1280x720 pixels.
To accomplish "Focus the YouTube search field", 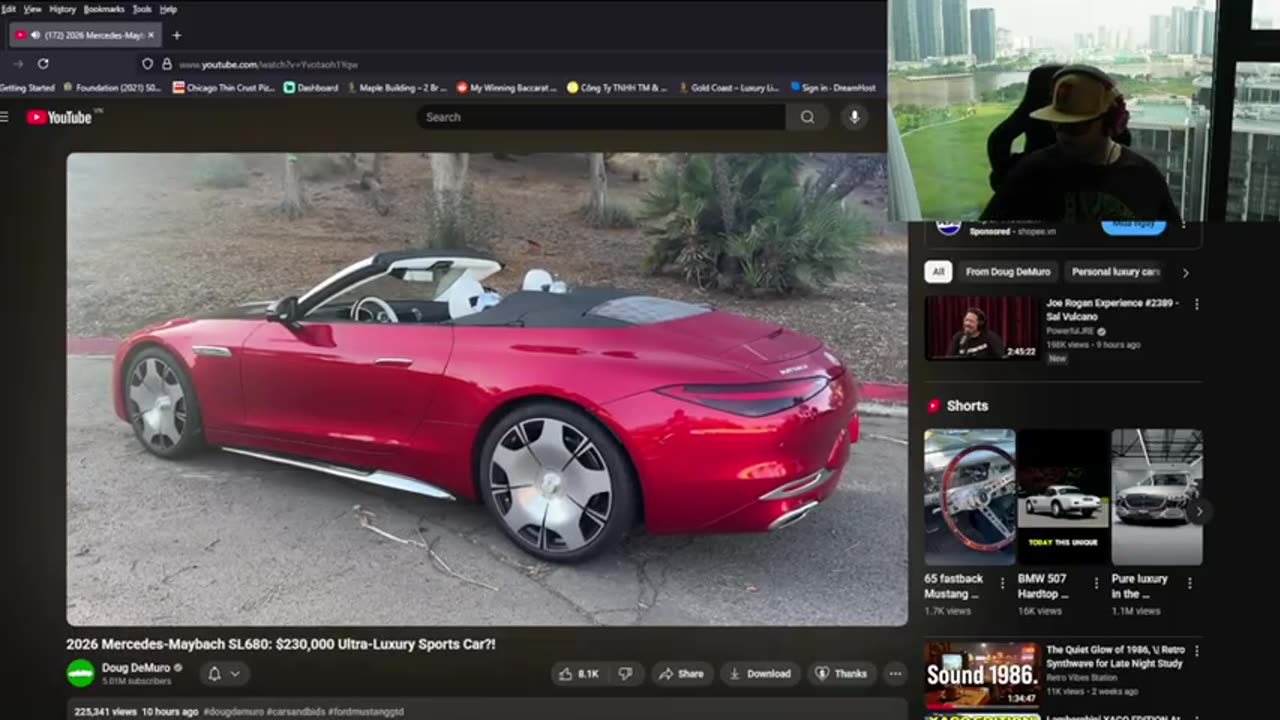I will click(x=601, y=117).
